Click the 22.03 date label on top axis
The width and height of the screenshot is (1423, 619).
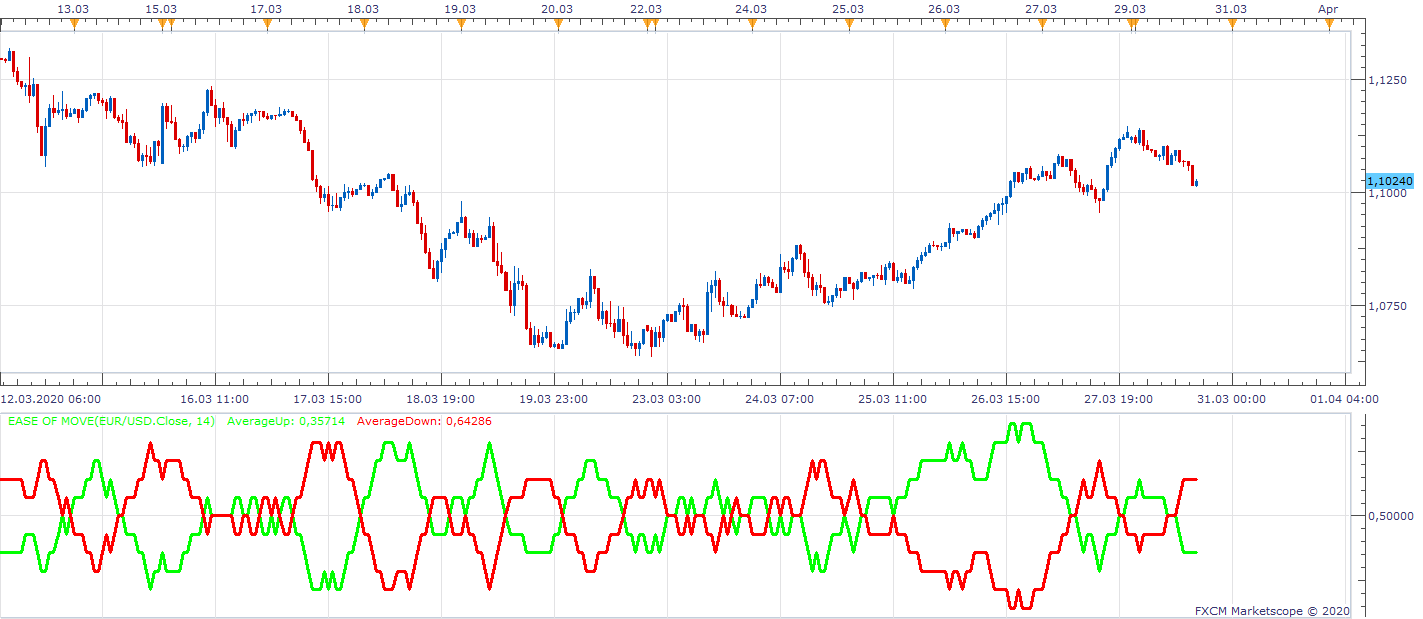646,9
